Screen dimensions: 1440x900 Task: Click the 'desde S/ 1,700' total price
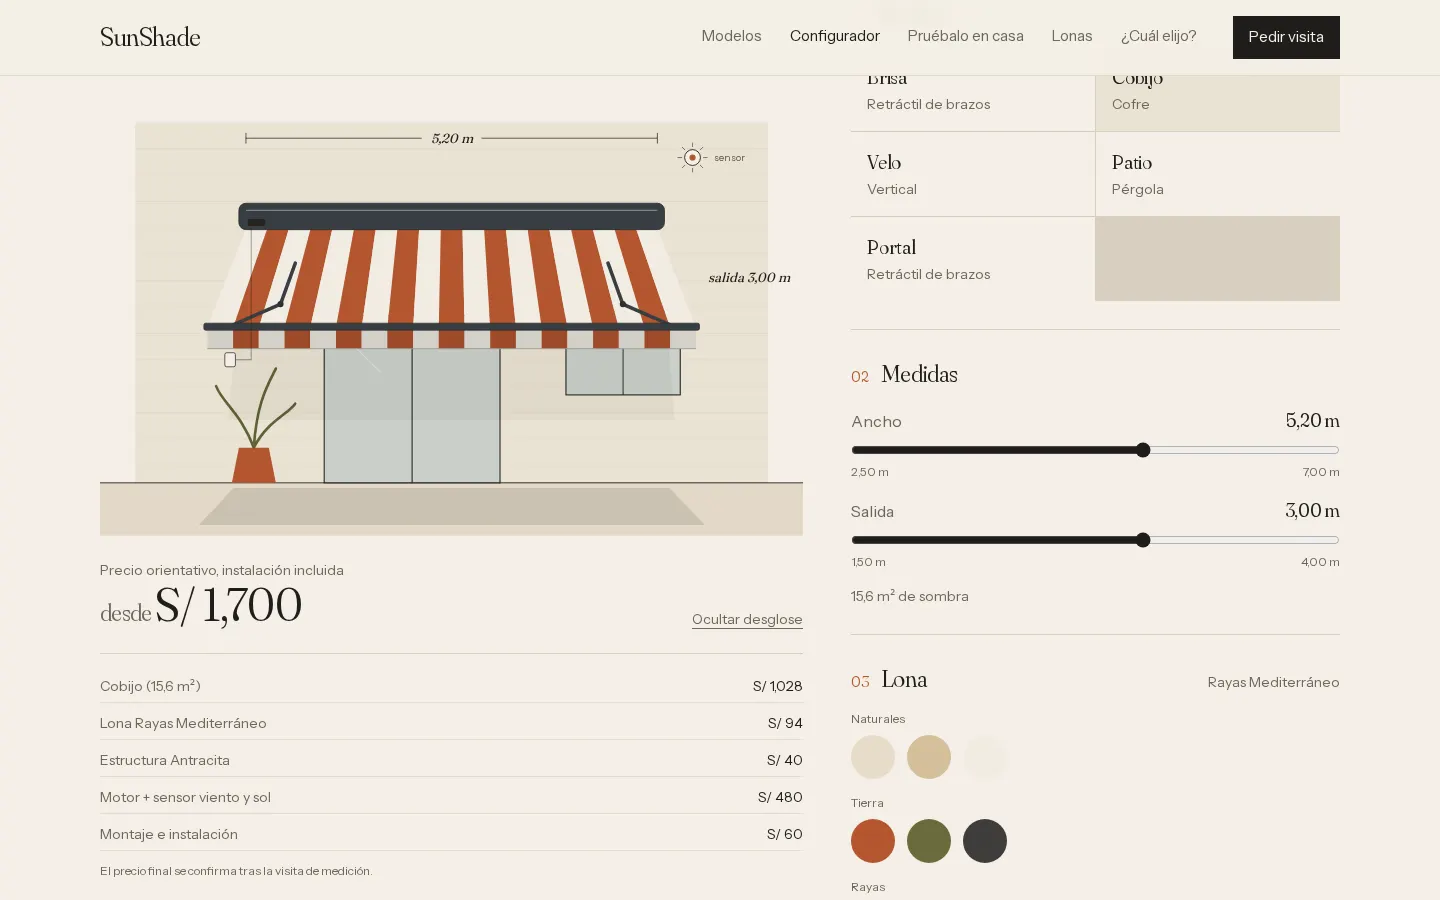pyautogui.click(x=201, y=606)
